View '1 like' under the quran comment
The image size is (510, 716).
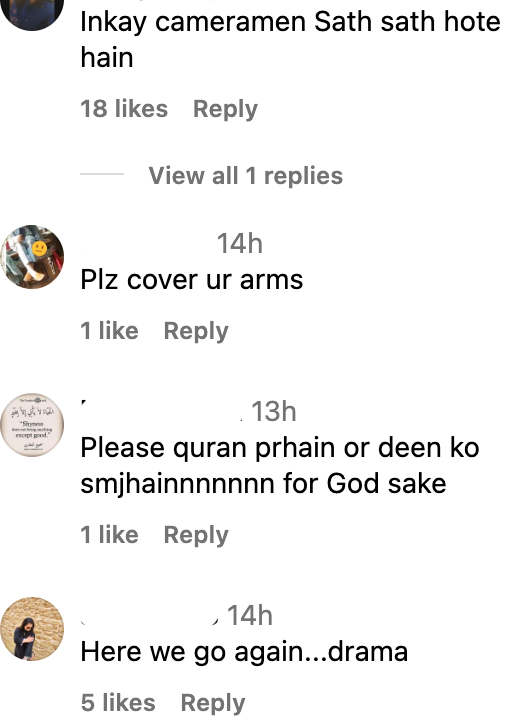click(110, 535)
